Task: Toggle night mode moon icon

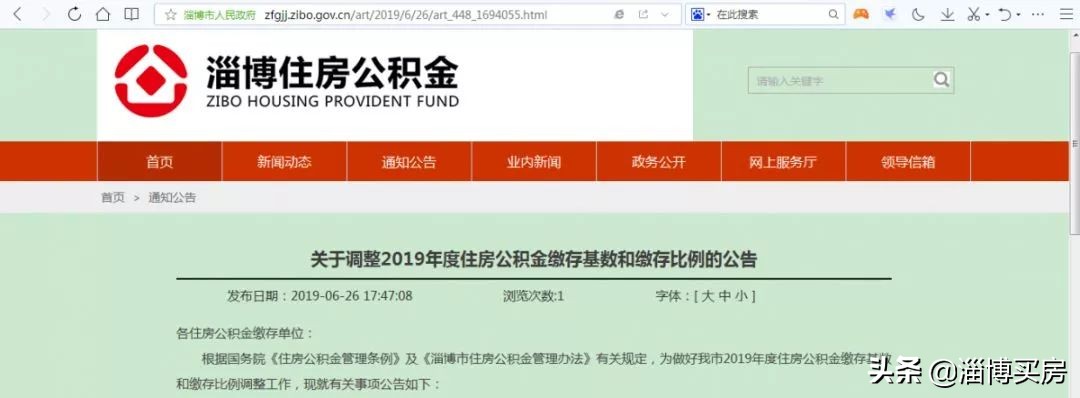Action: click(918, 14)
